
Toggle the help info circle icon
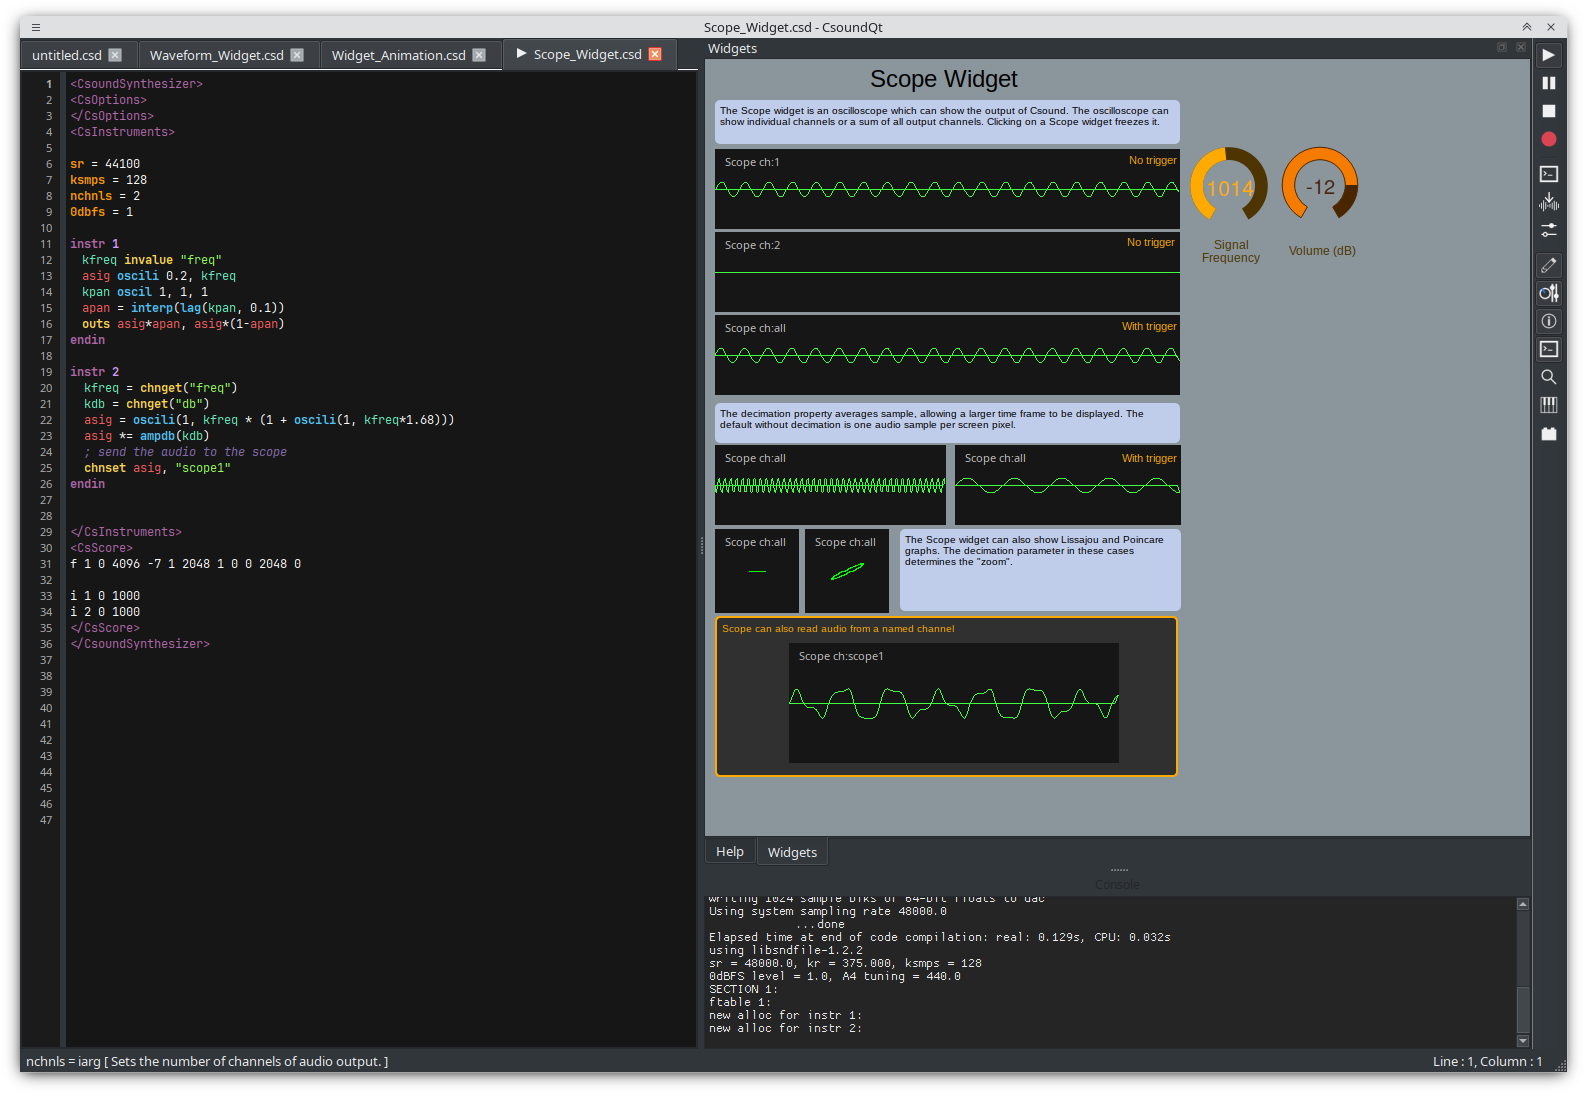pyautogui.click(x=1548, y=321)
